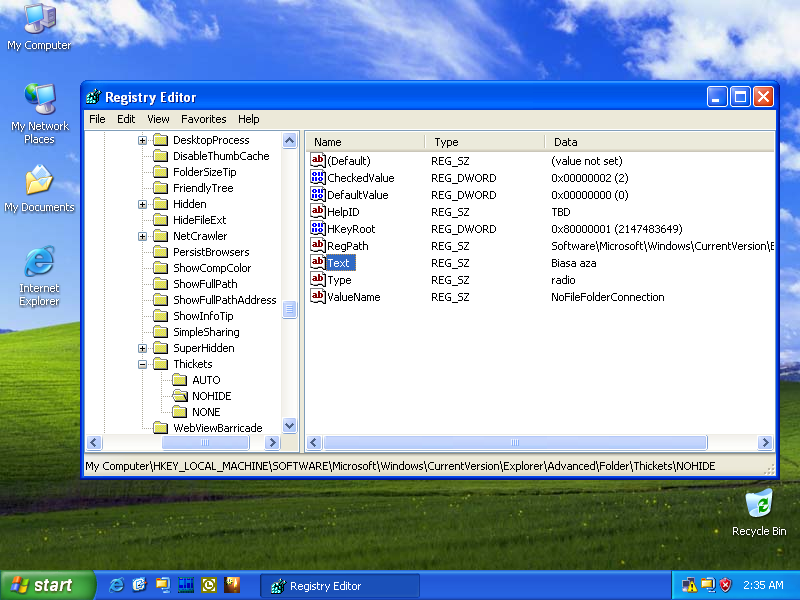This screenshot has width=800, height=600.
Task: Click the AUTO folder icon in tree
Action: [x=179, y=380]
